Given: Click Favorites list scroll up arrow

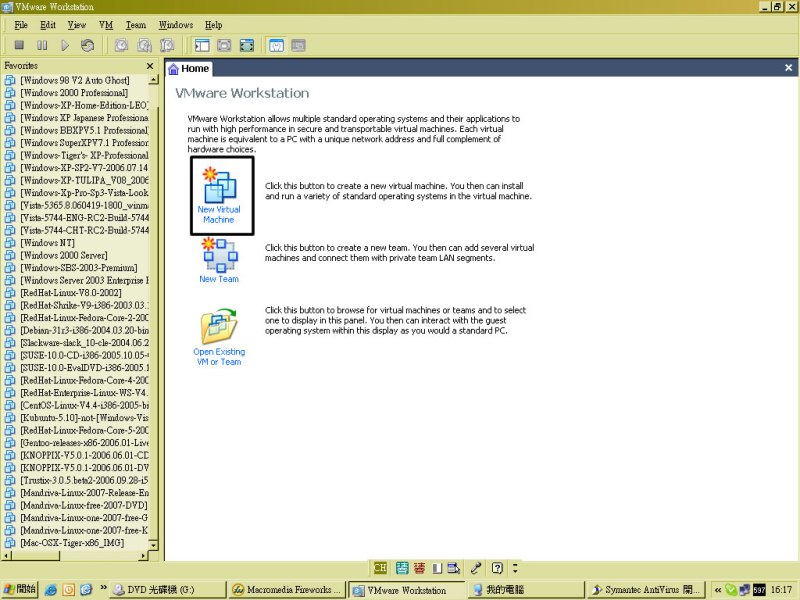Looking at the screenshot, I should 153,80.
